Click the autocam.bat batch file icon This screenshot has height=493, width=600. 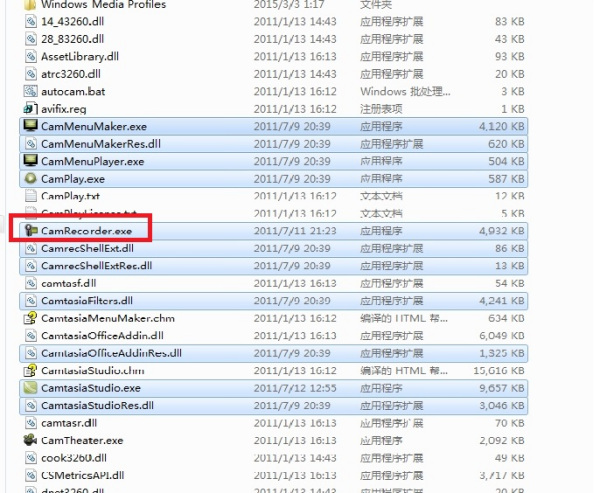coord(31,91)
